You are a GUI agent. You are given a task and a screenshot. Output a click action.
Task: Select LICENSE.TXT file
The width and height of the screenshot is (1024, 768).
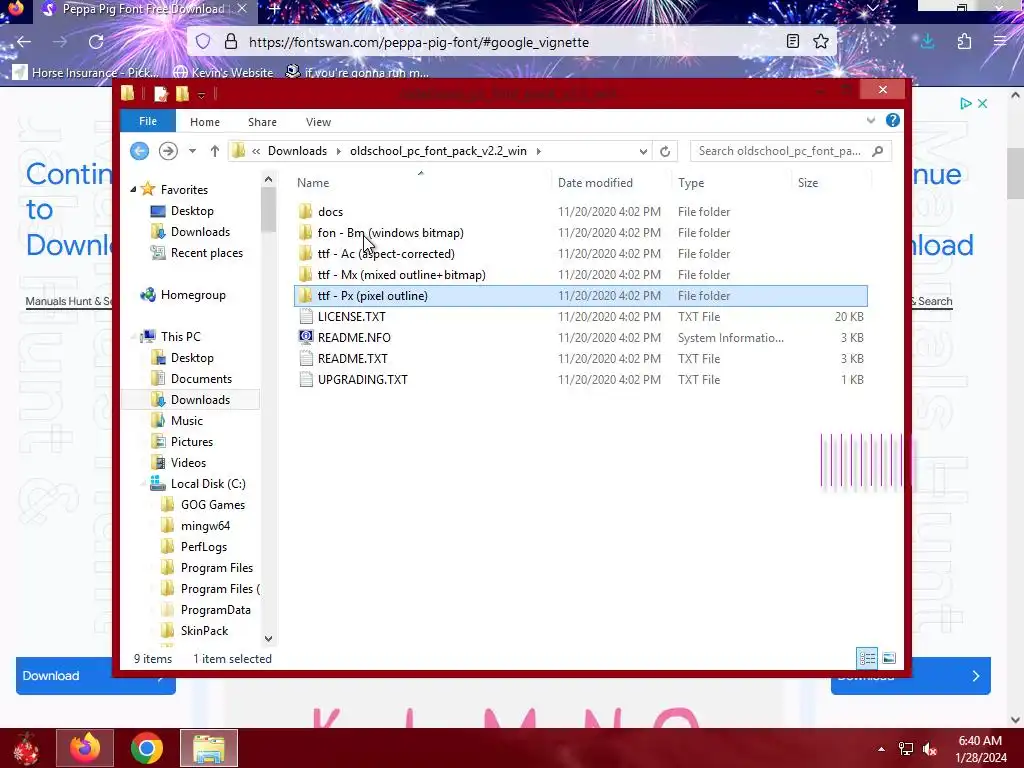pos(351,317)
